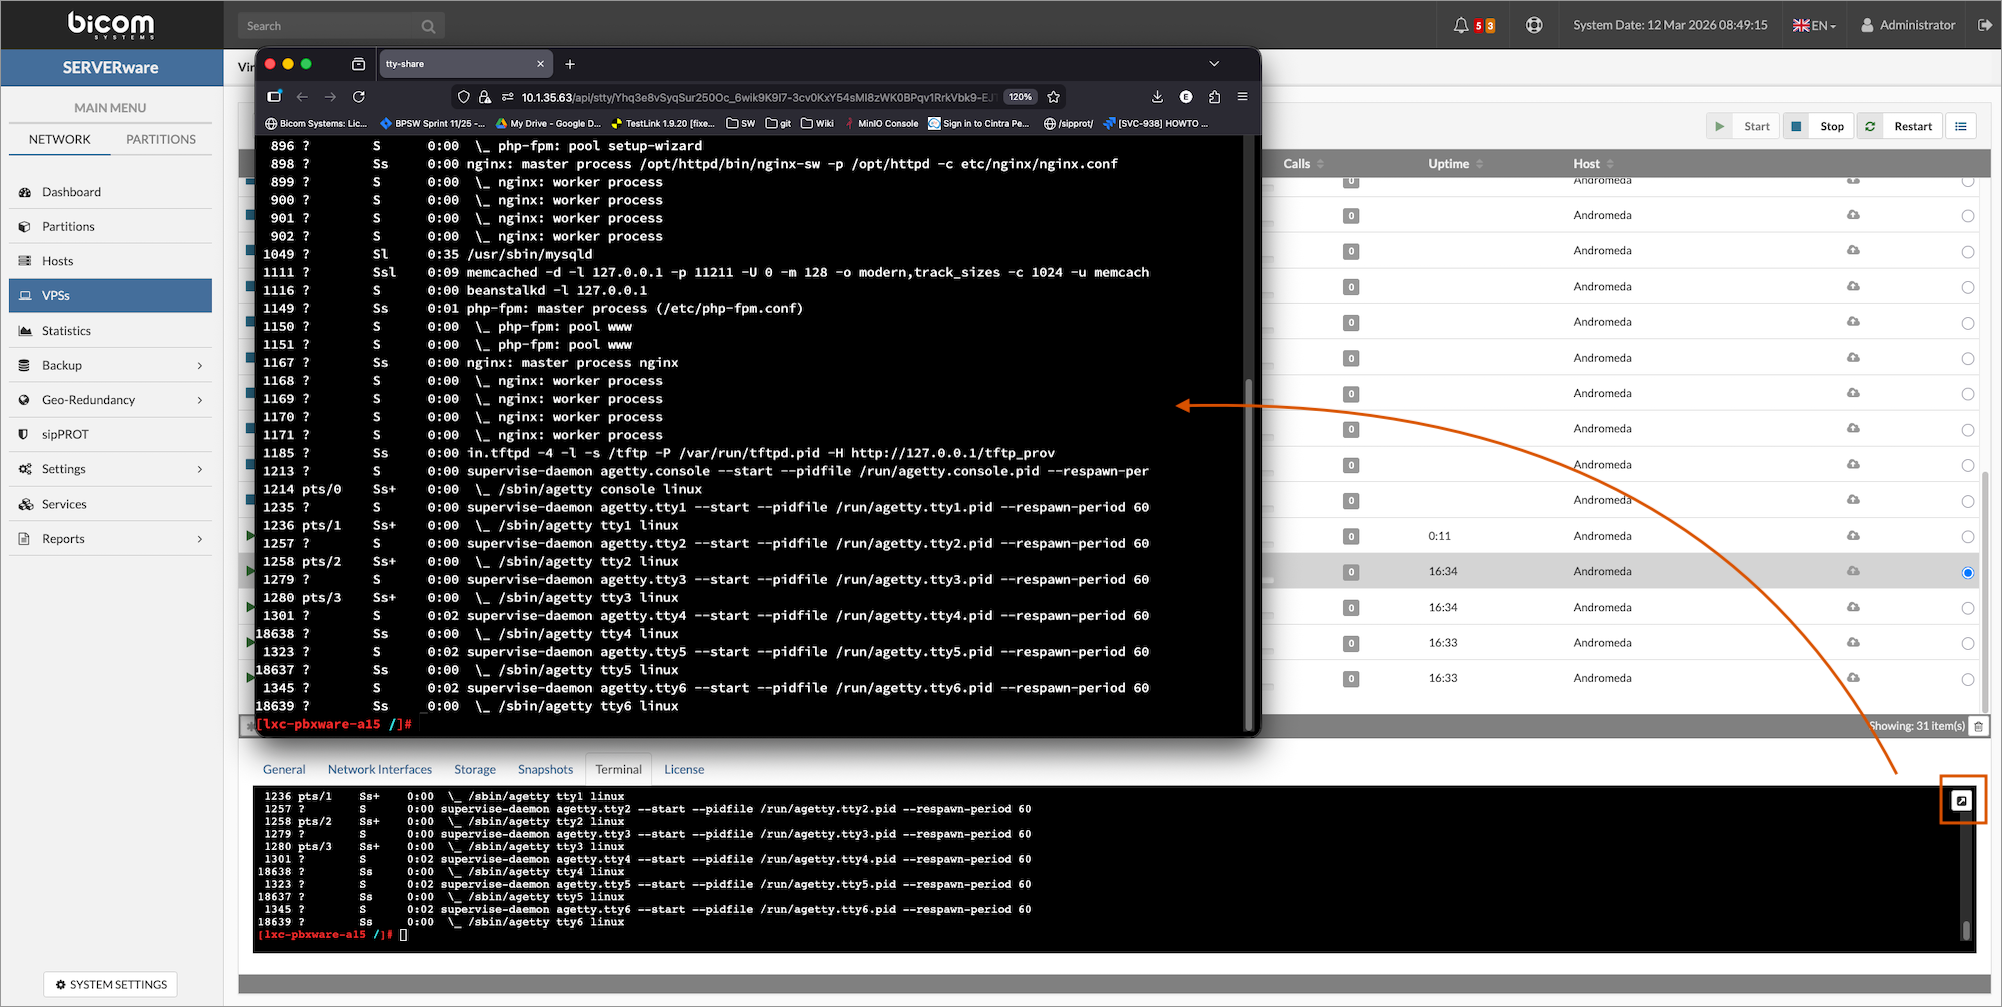2002x1007 pixels.
Task: Click the Stop VPS button
Action: (1818, 126)
